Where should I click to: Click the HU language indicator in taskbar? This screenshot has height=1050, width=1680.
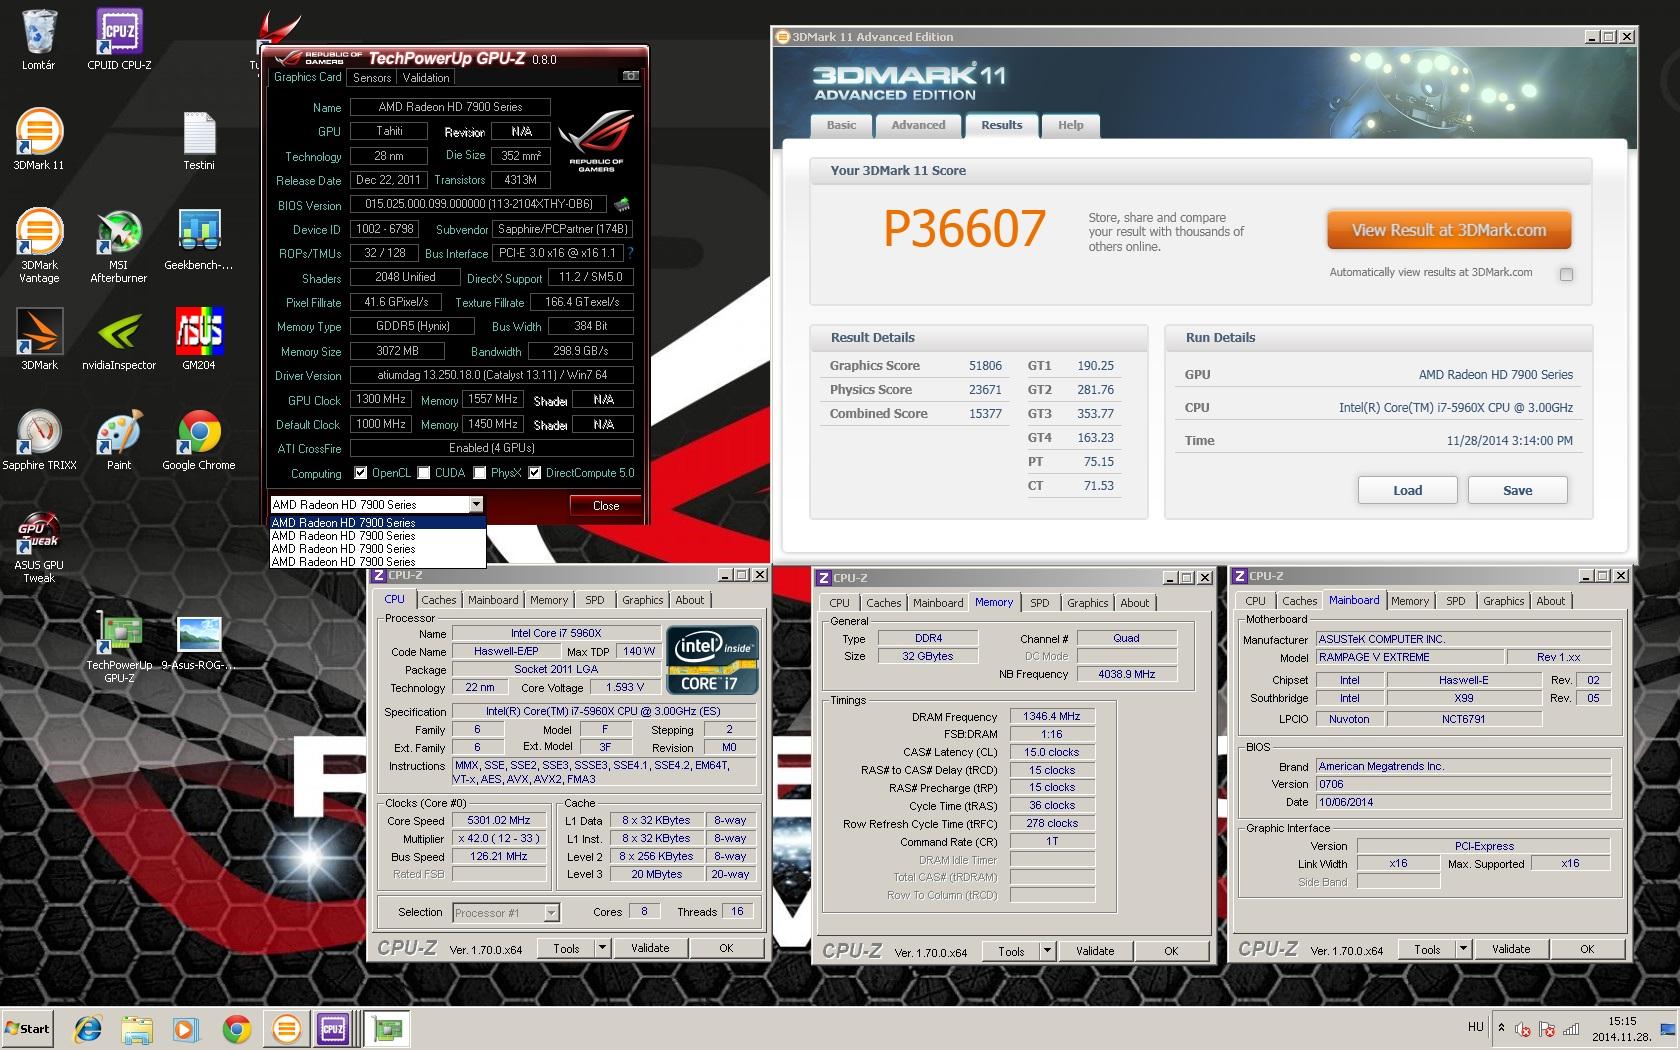(x=1476, y=1027)
